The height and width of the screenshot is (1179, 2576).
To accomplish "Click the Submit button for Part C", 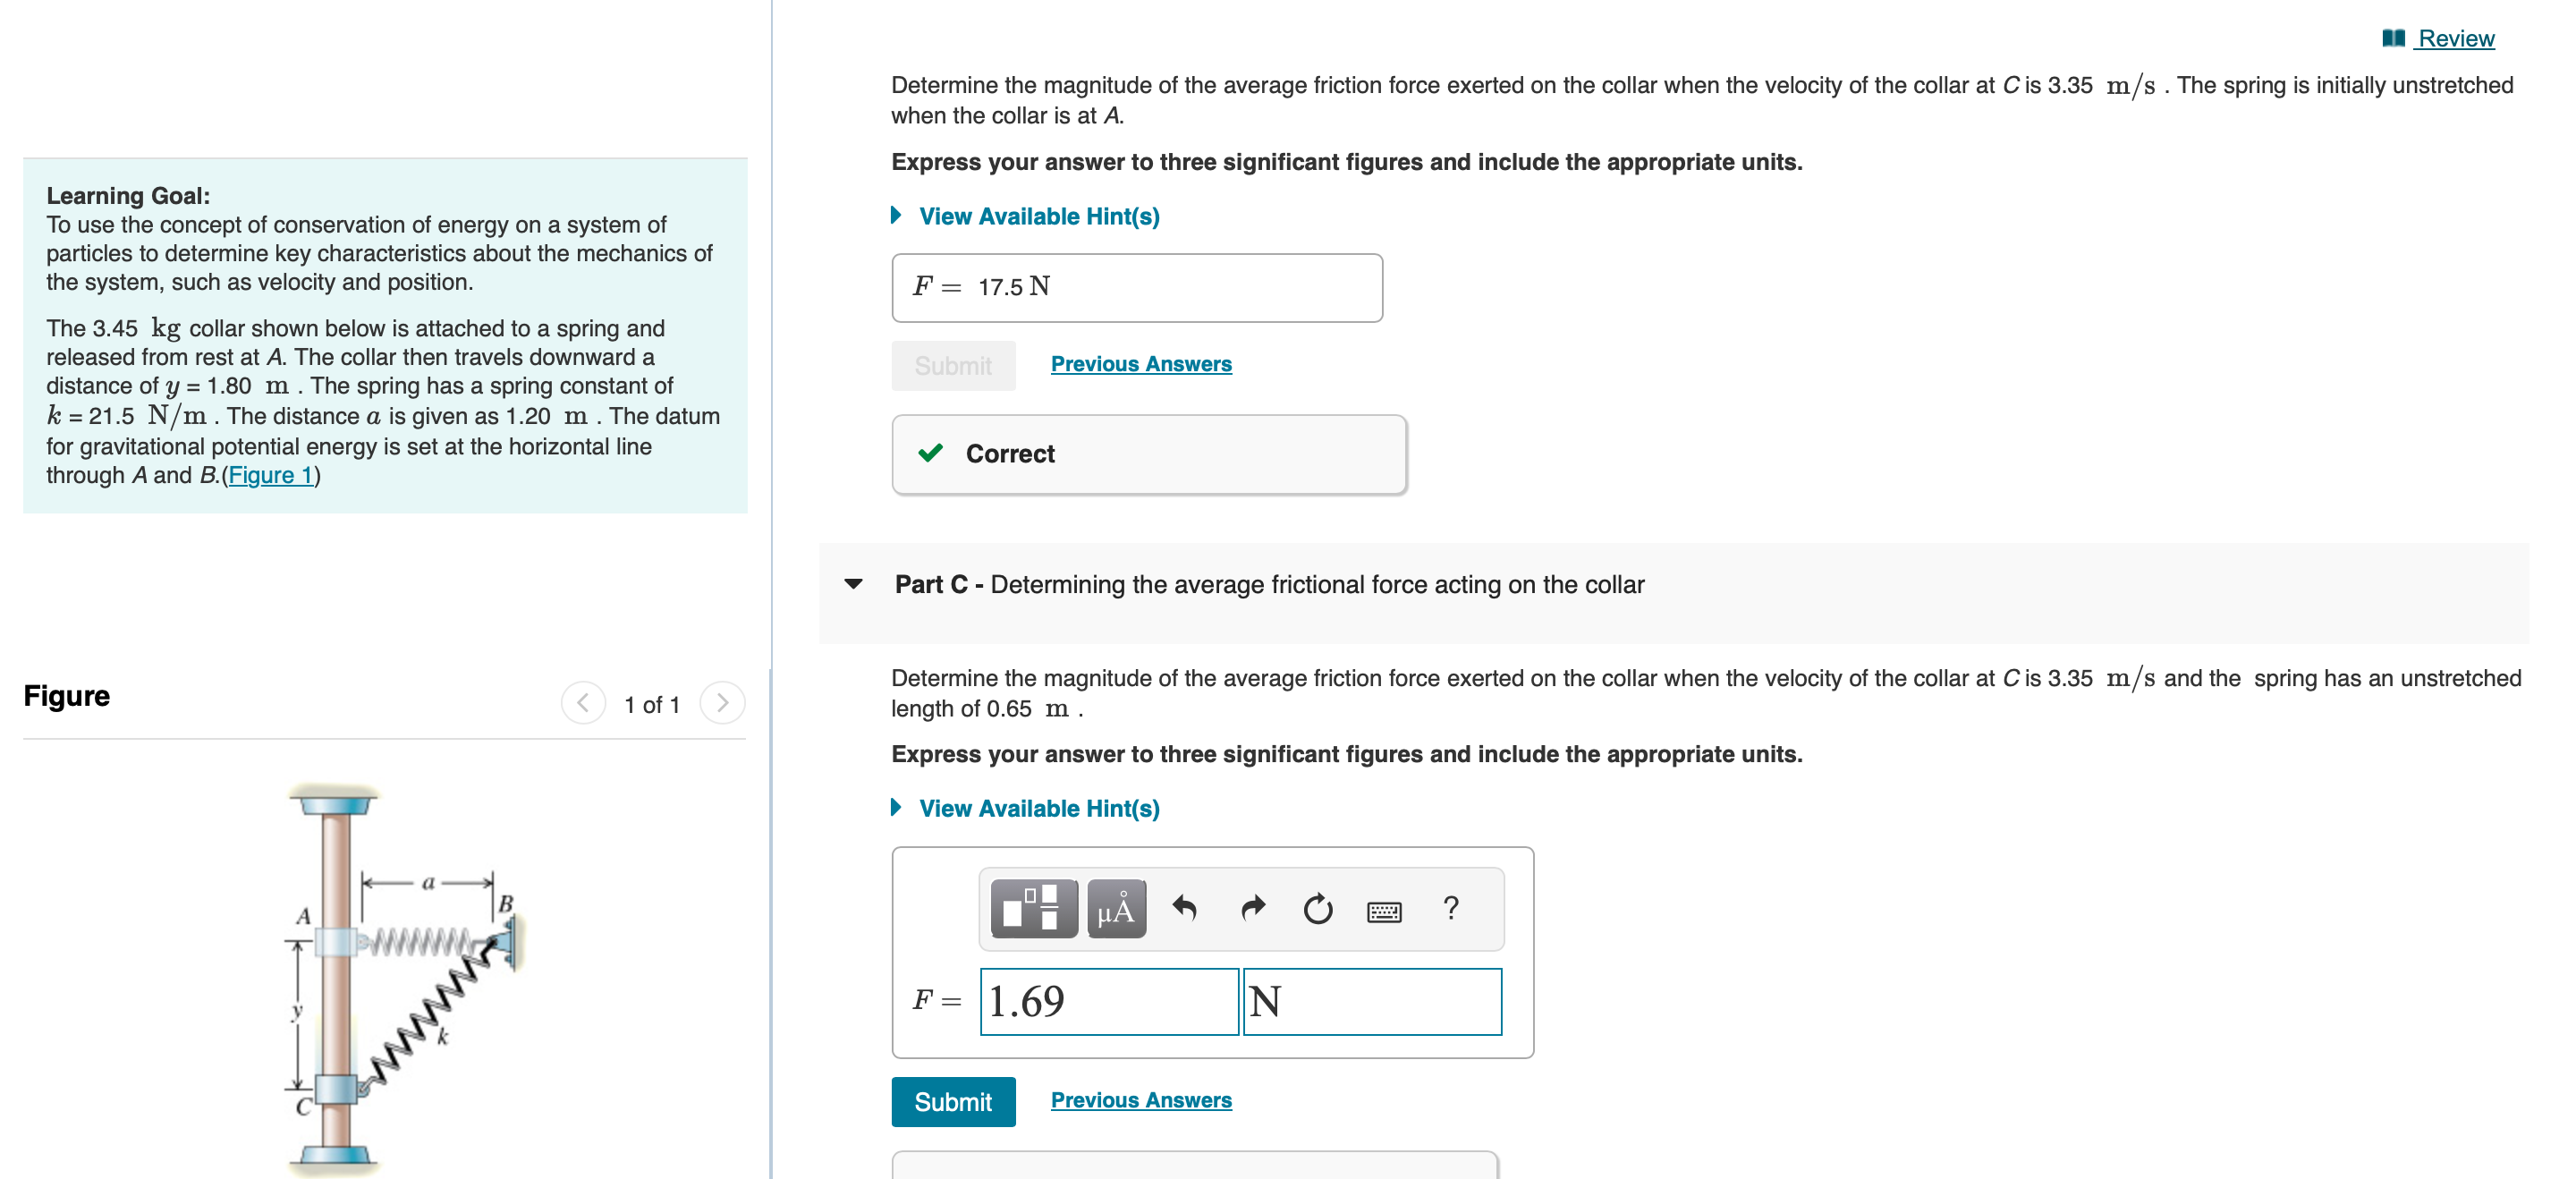I will tap(952, 1101).
